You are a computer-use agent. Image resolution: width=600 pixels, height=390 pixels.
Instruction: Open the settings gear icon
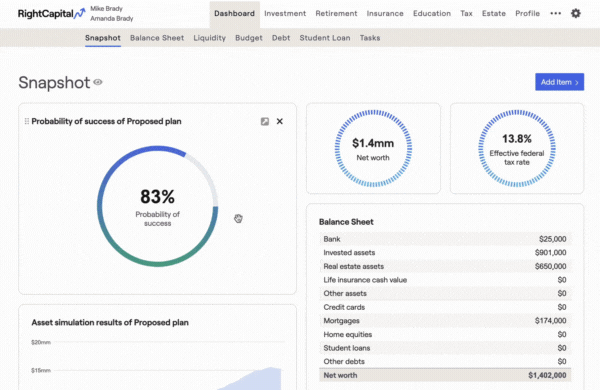click(576, 13)
